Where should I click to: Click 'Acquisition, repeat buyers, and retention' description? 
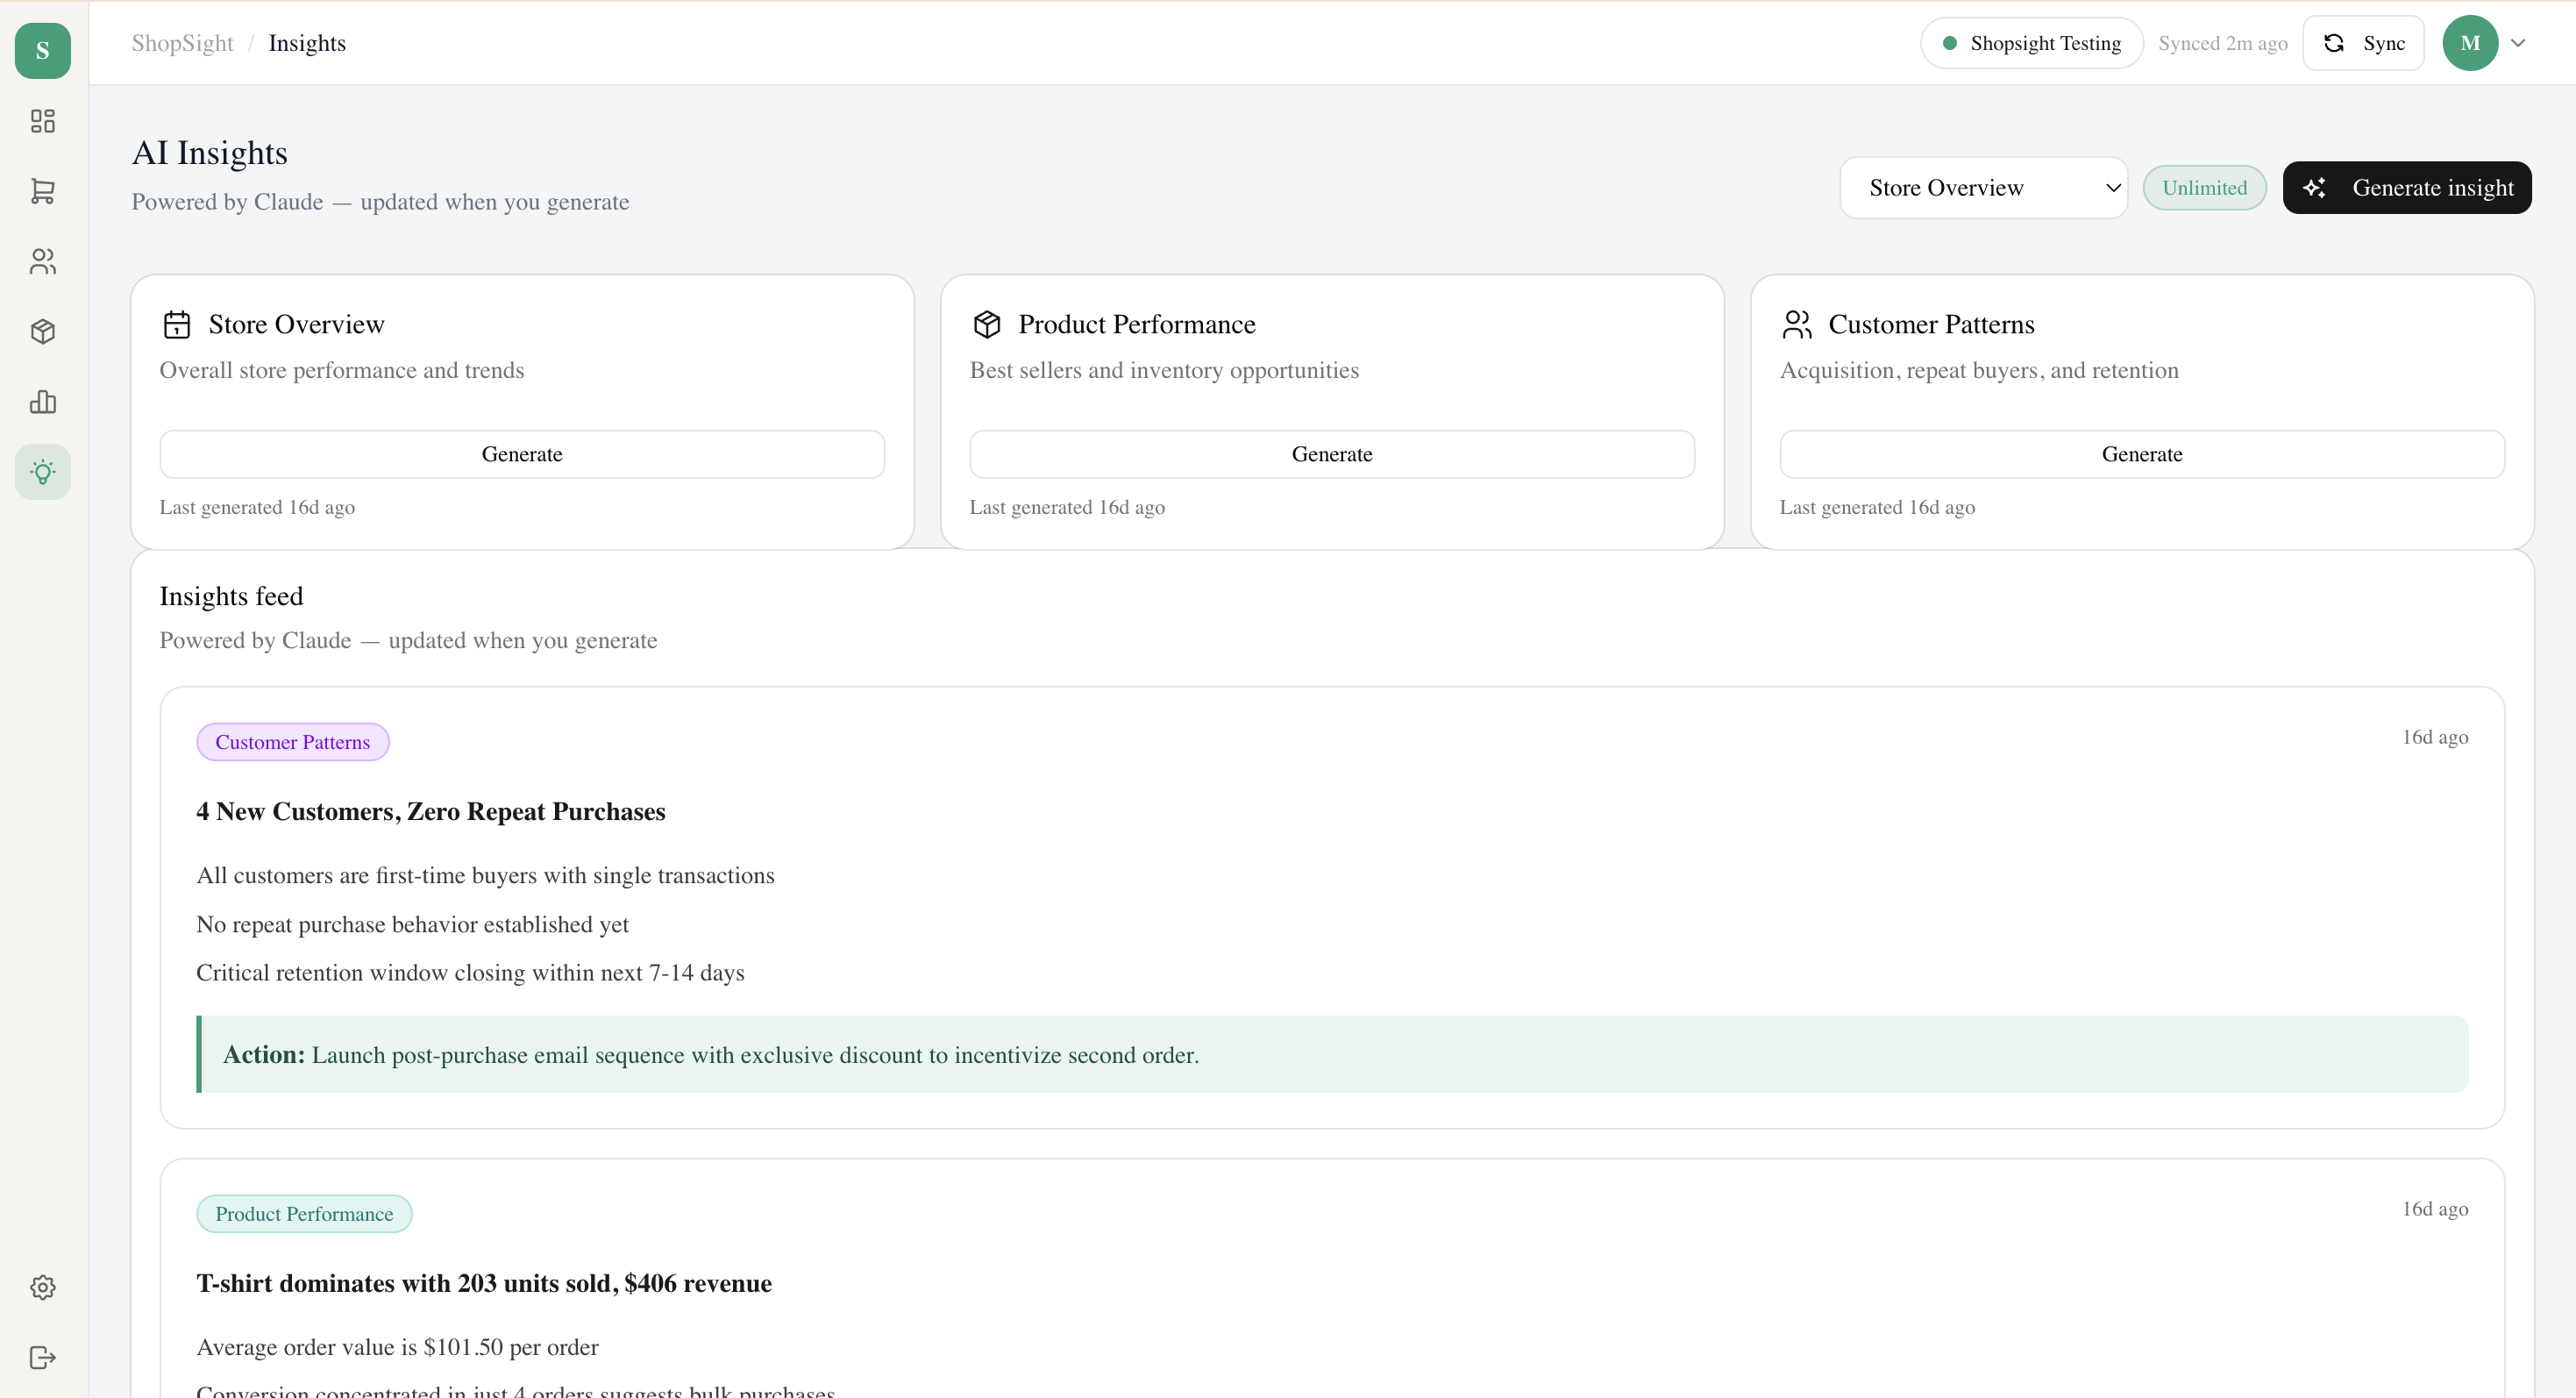(1979, 370)
